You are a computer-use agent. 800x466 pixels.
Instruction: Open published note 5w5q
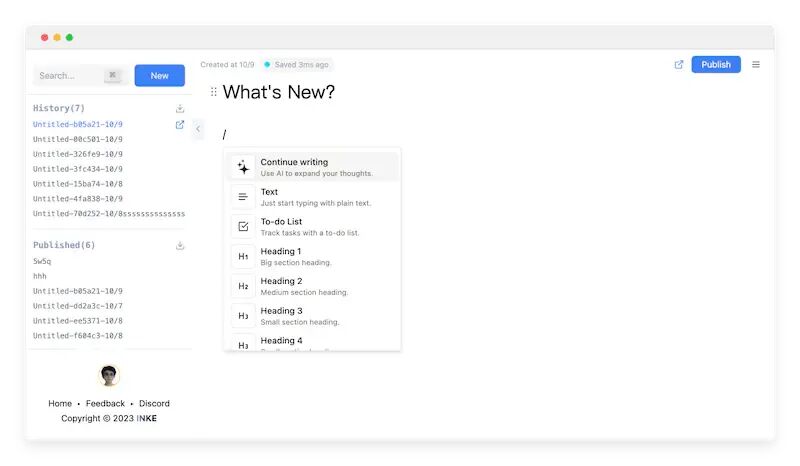coord(42,261)
